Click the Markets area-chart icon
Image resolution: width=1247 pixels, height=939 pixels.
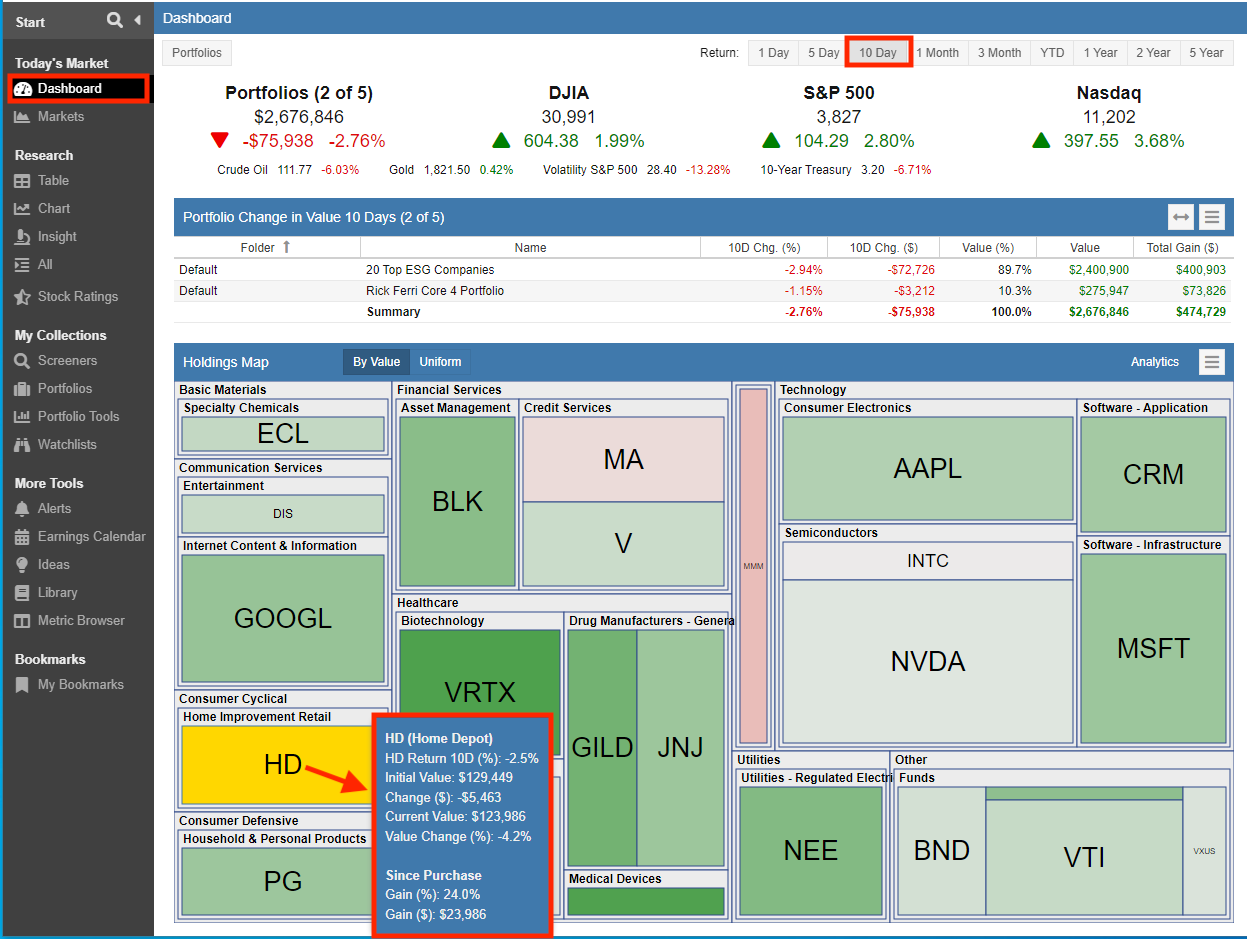click(x=22, y=117)
